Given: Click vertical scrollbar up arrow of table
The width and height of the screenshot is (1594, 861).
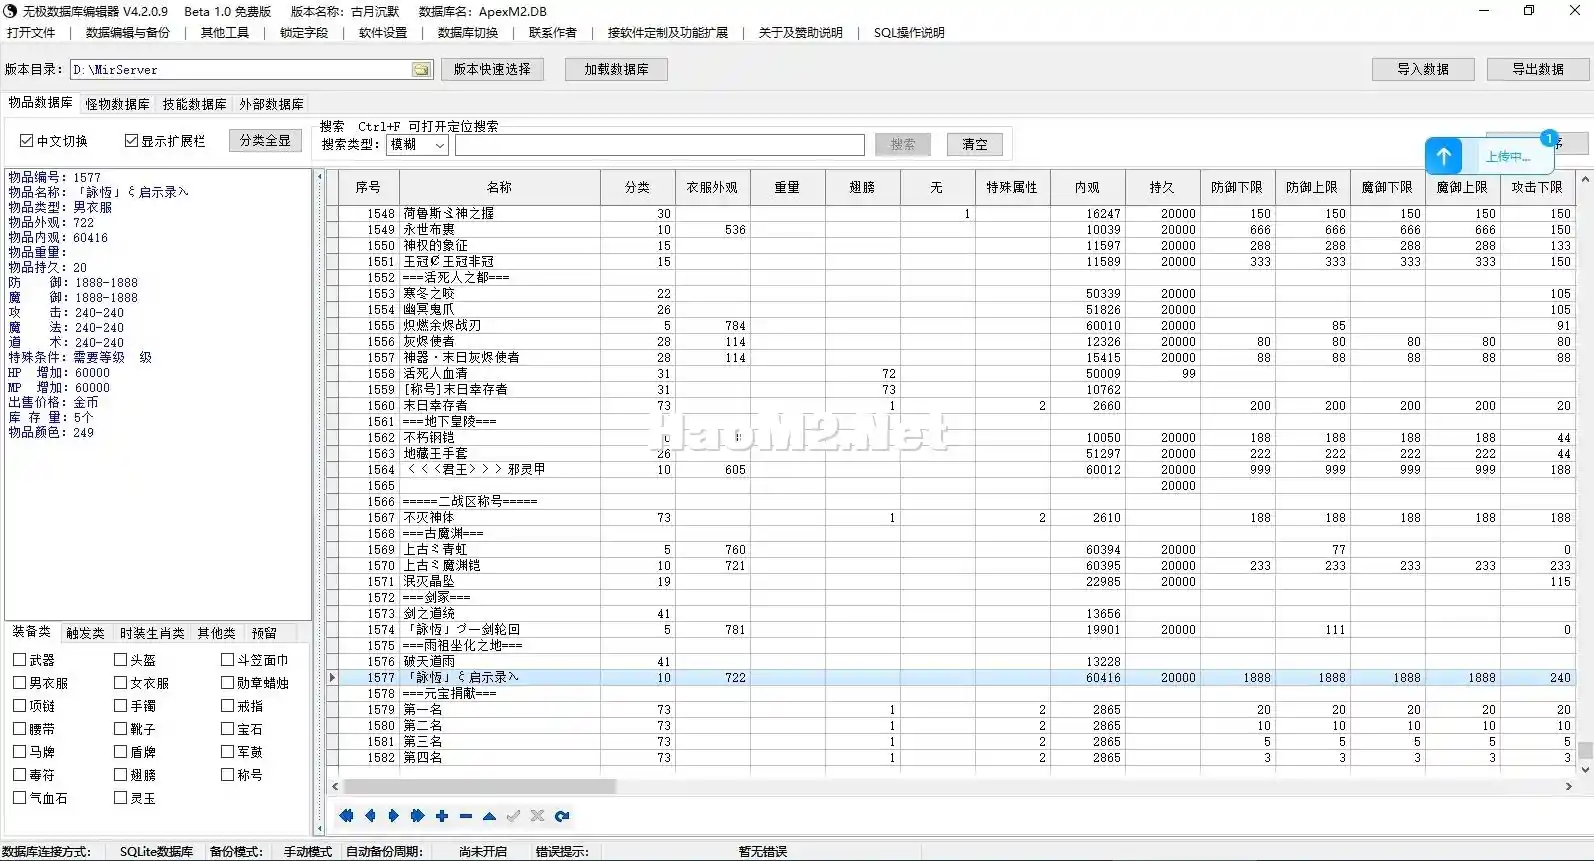Looking at the screenshot, I should pos(1585,180).
